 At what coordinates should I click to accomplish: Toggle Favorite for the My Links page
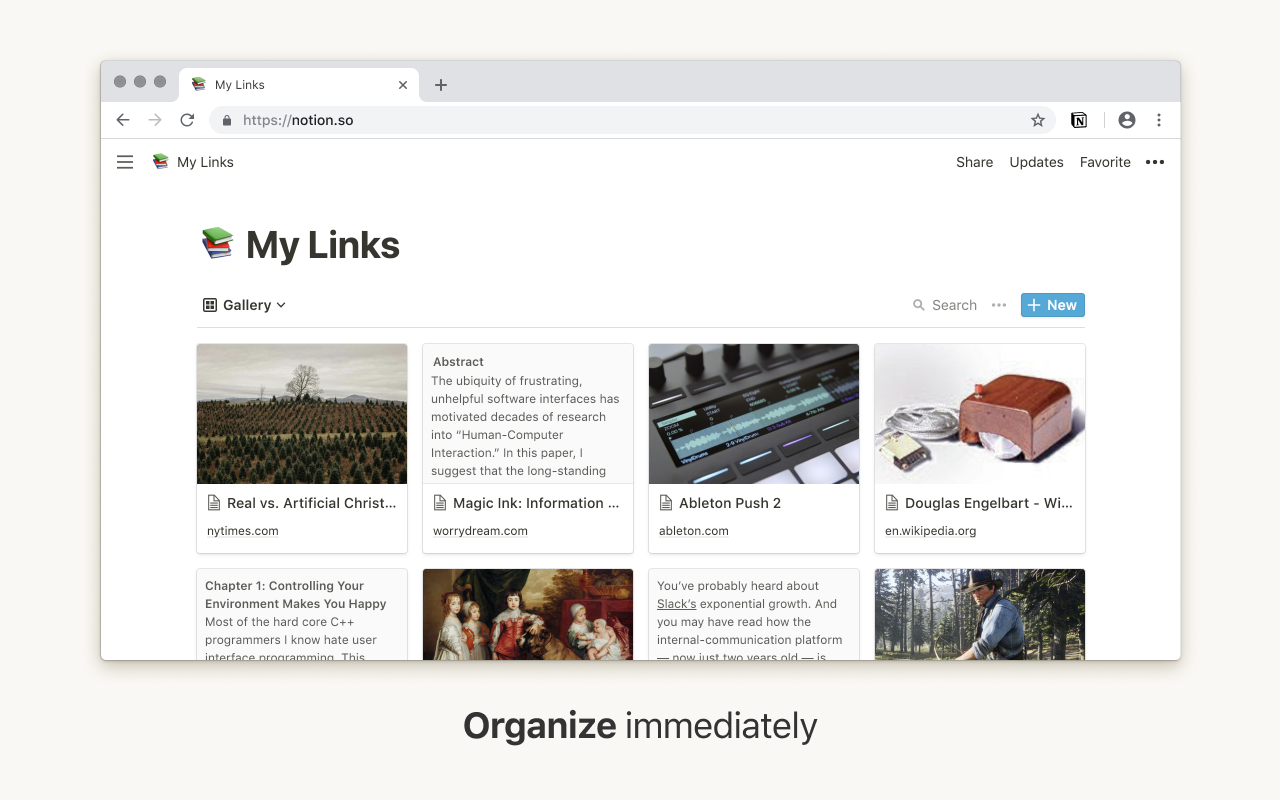1105,161
